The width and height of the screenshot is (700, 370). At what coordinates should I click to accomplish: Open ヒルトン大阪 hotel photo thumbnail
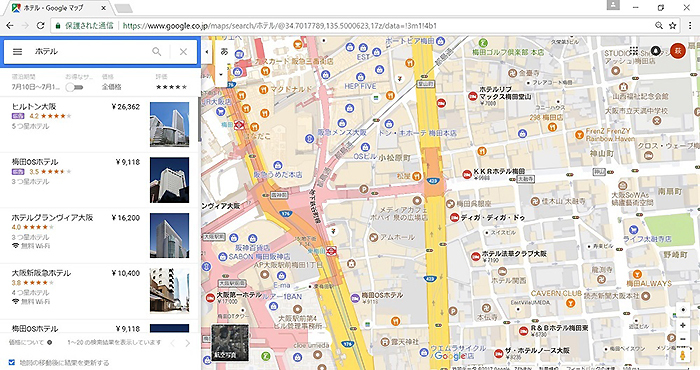169,124
